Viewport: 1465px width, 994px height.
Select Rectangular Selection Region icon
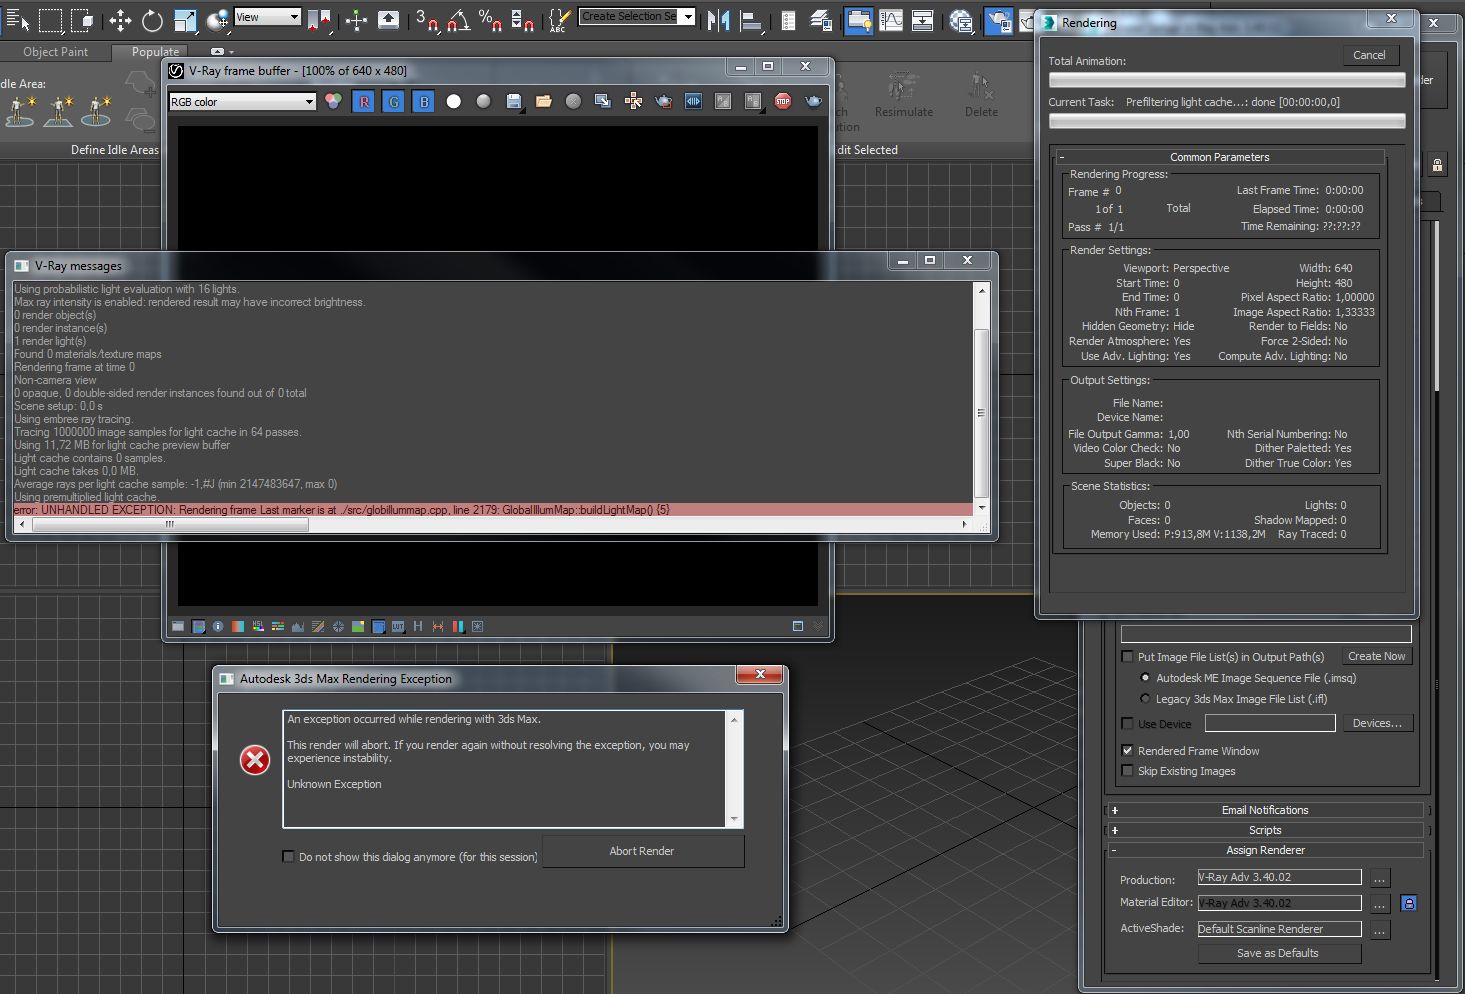click(50, 20)
